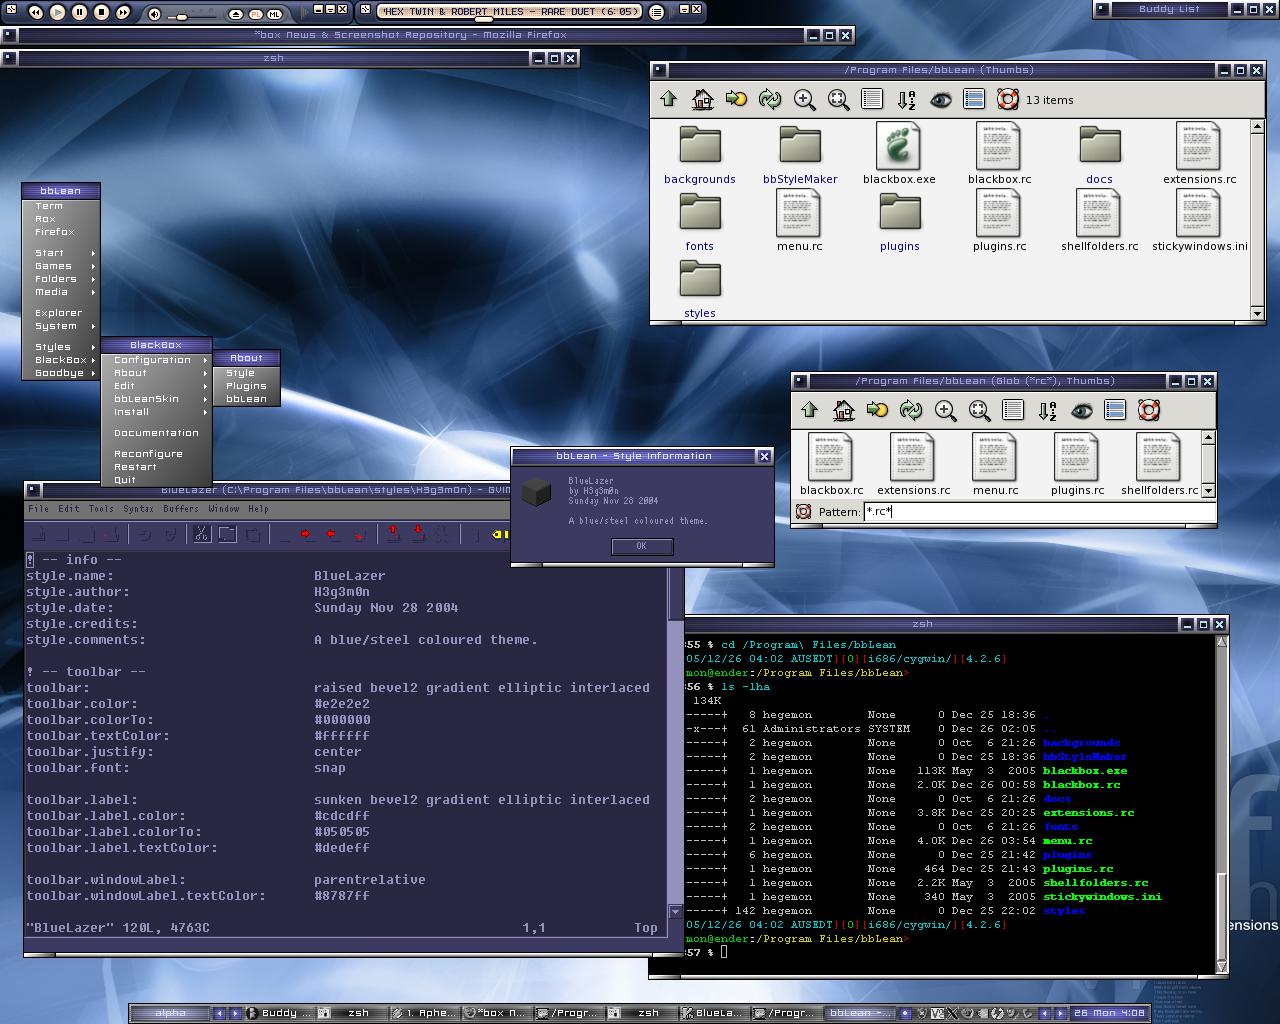Screen dimensions: 1280x1024
Task: Toggle hidden files eye in Glob window
Action: click(x=1081, y=410)
